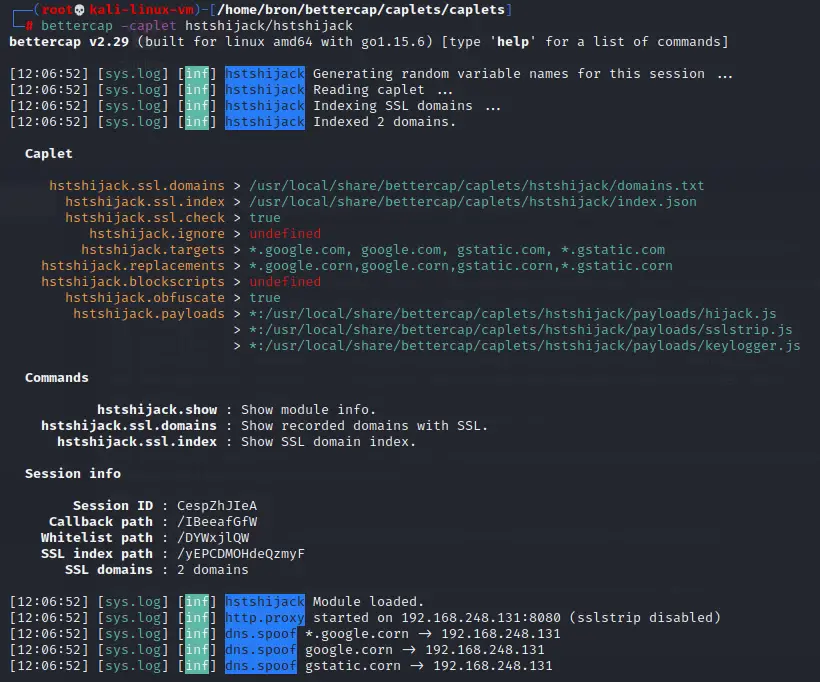820x682 pixels.
Task: Click the hijack.js payload path
Action: [x=513, y=314]
